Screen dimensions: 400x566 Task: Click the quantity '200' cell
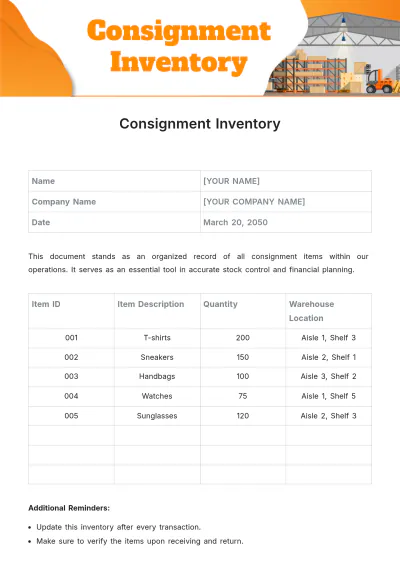(x=243, y=338)
